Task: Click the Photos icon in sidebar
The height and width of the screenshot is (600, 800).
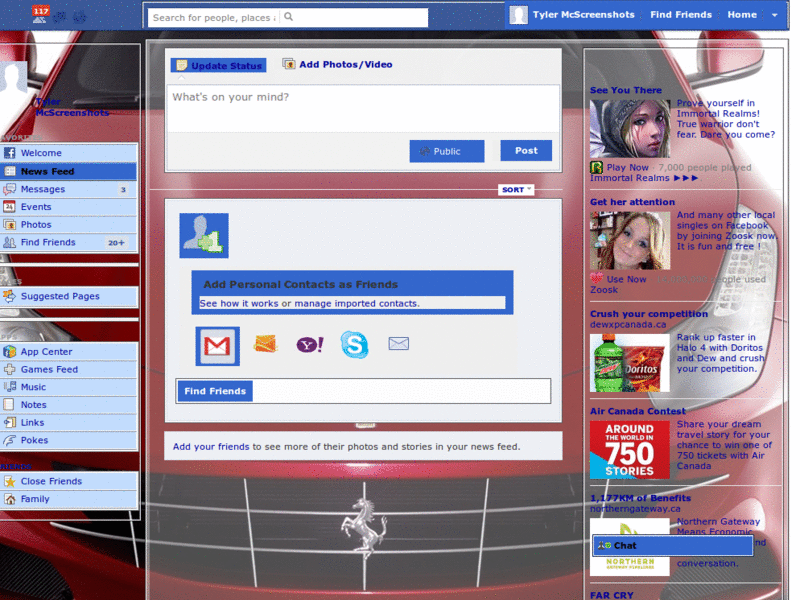Action: point(9,224)
